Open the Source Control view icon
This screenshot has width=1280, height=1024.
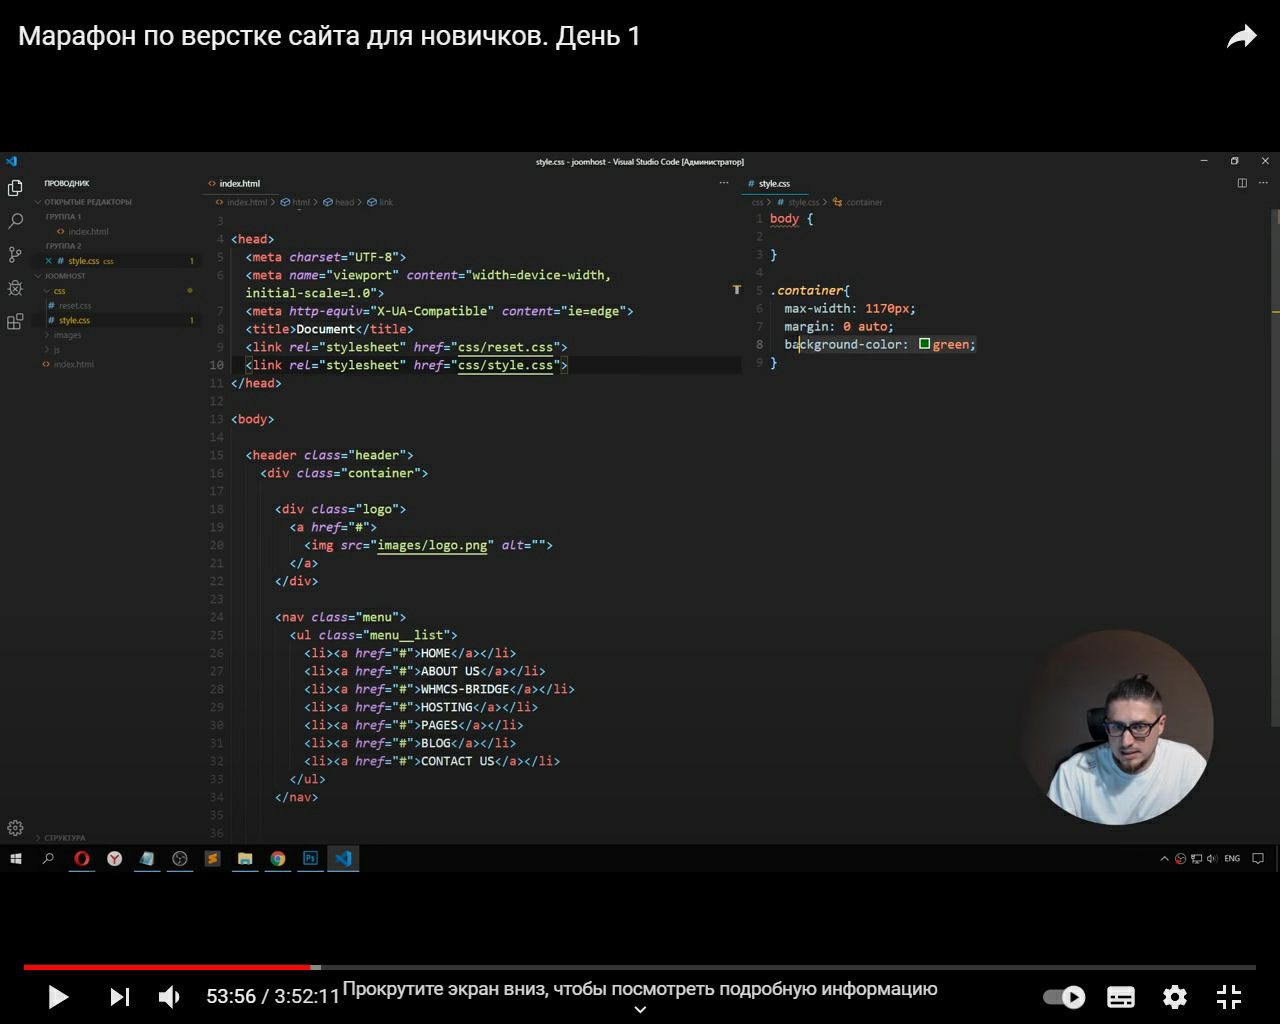15,254
